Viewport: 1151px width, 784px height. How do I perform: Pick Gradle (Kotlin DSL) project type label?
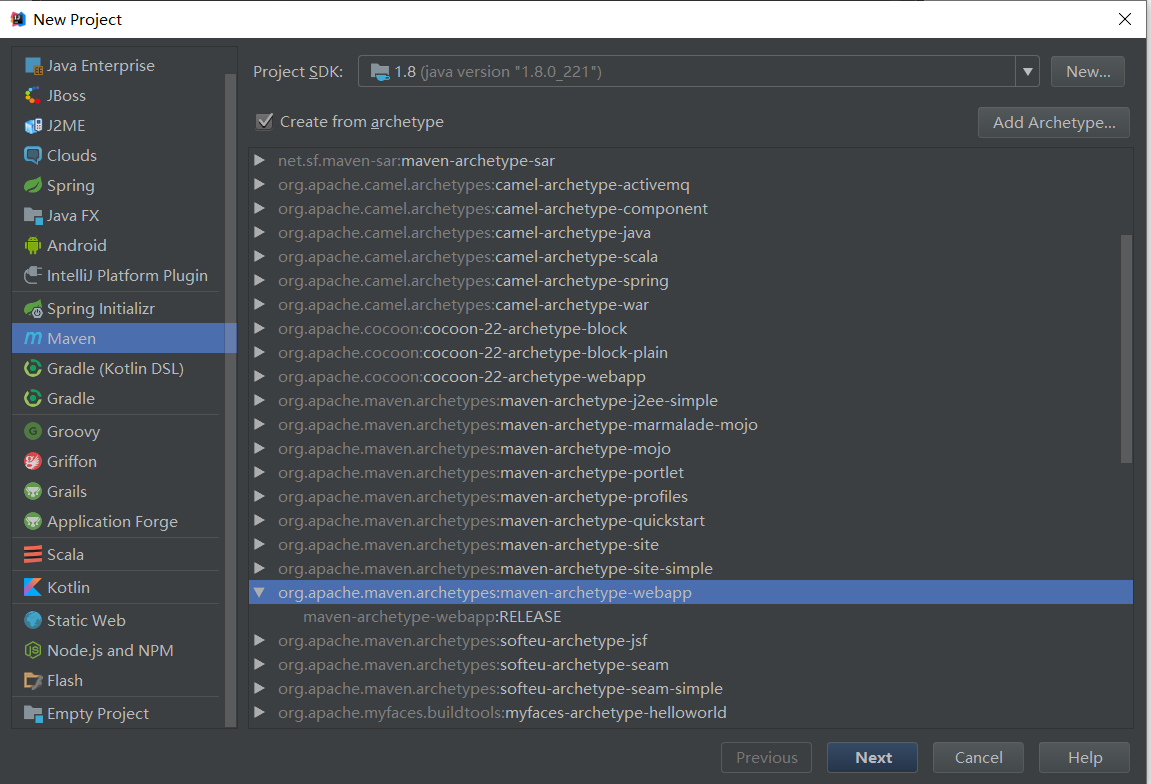tap(115, 369)
